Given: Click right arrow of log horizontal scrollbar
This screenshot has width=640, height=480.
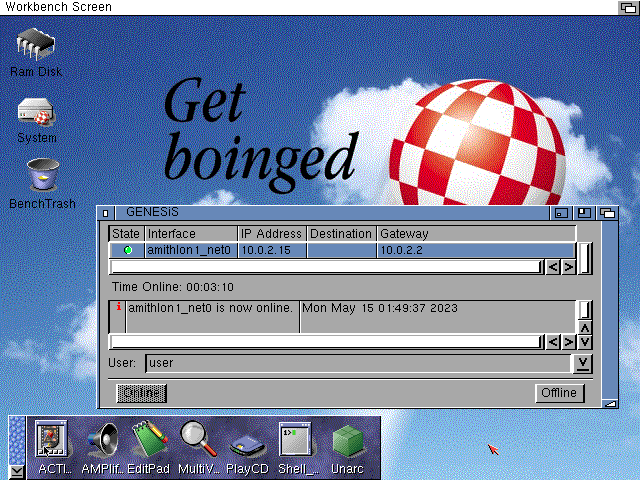Looking at the screenshot, I should tap(569, 342).
